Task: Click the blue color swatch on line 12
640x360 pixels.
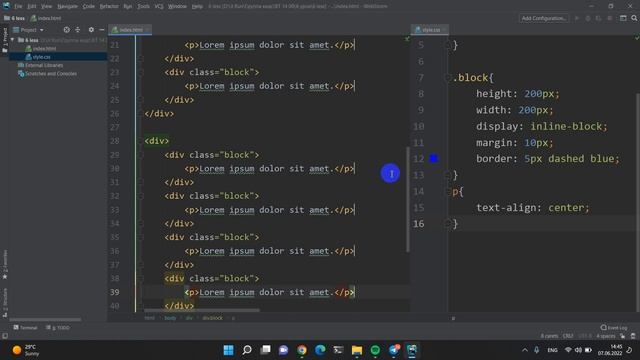Action: 433,159
